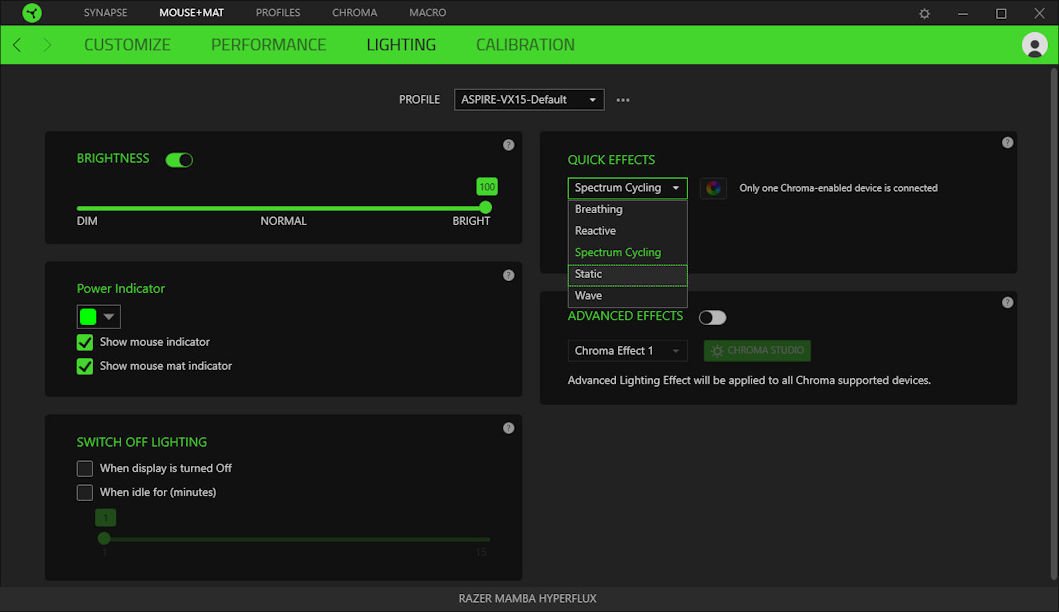Viewport: 1059px width, 612px height.
Task: Minimize the Razer Synapse window
Action: pyautogui.click(x=963, y=14)
